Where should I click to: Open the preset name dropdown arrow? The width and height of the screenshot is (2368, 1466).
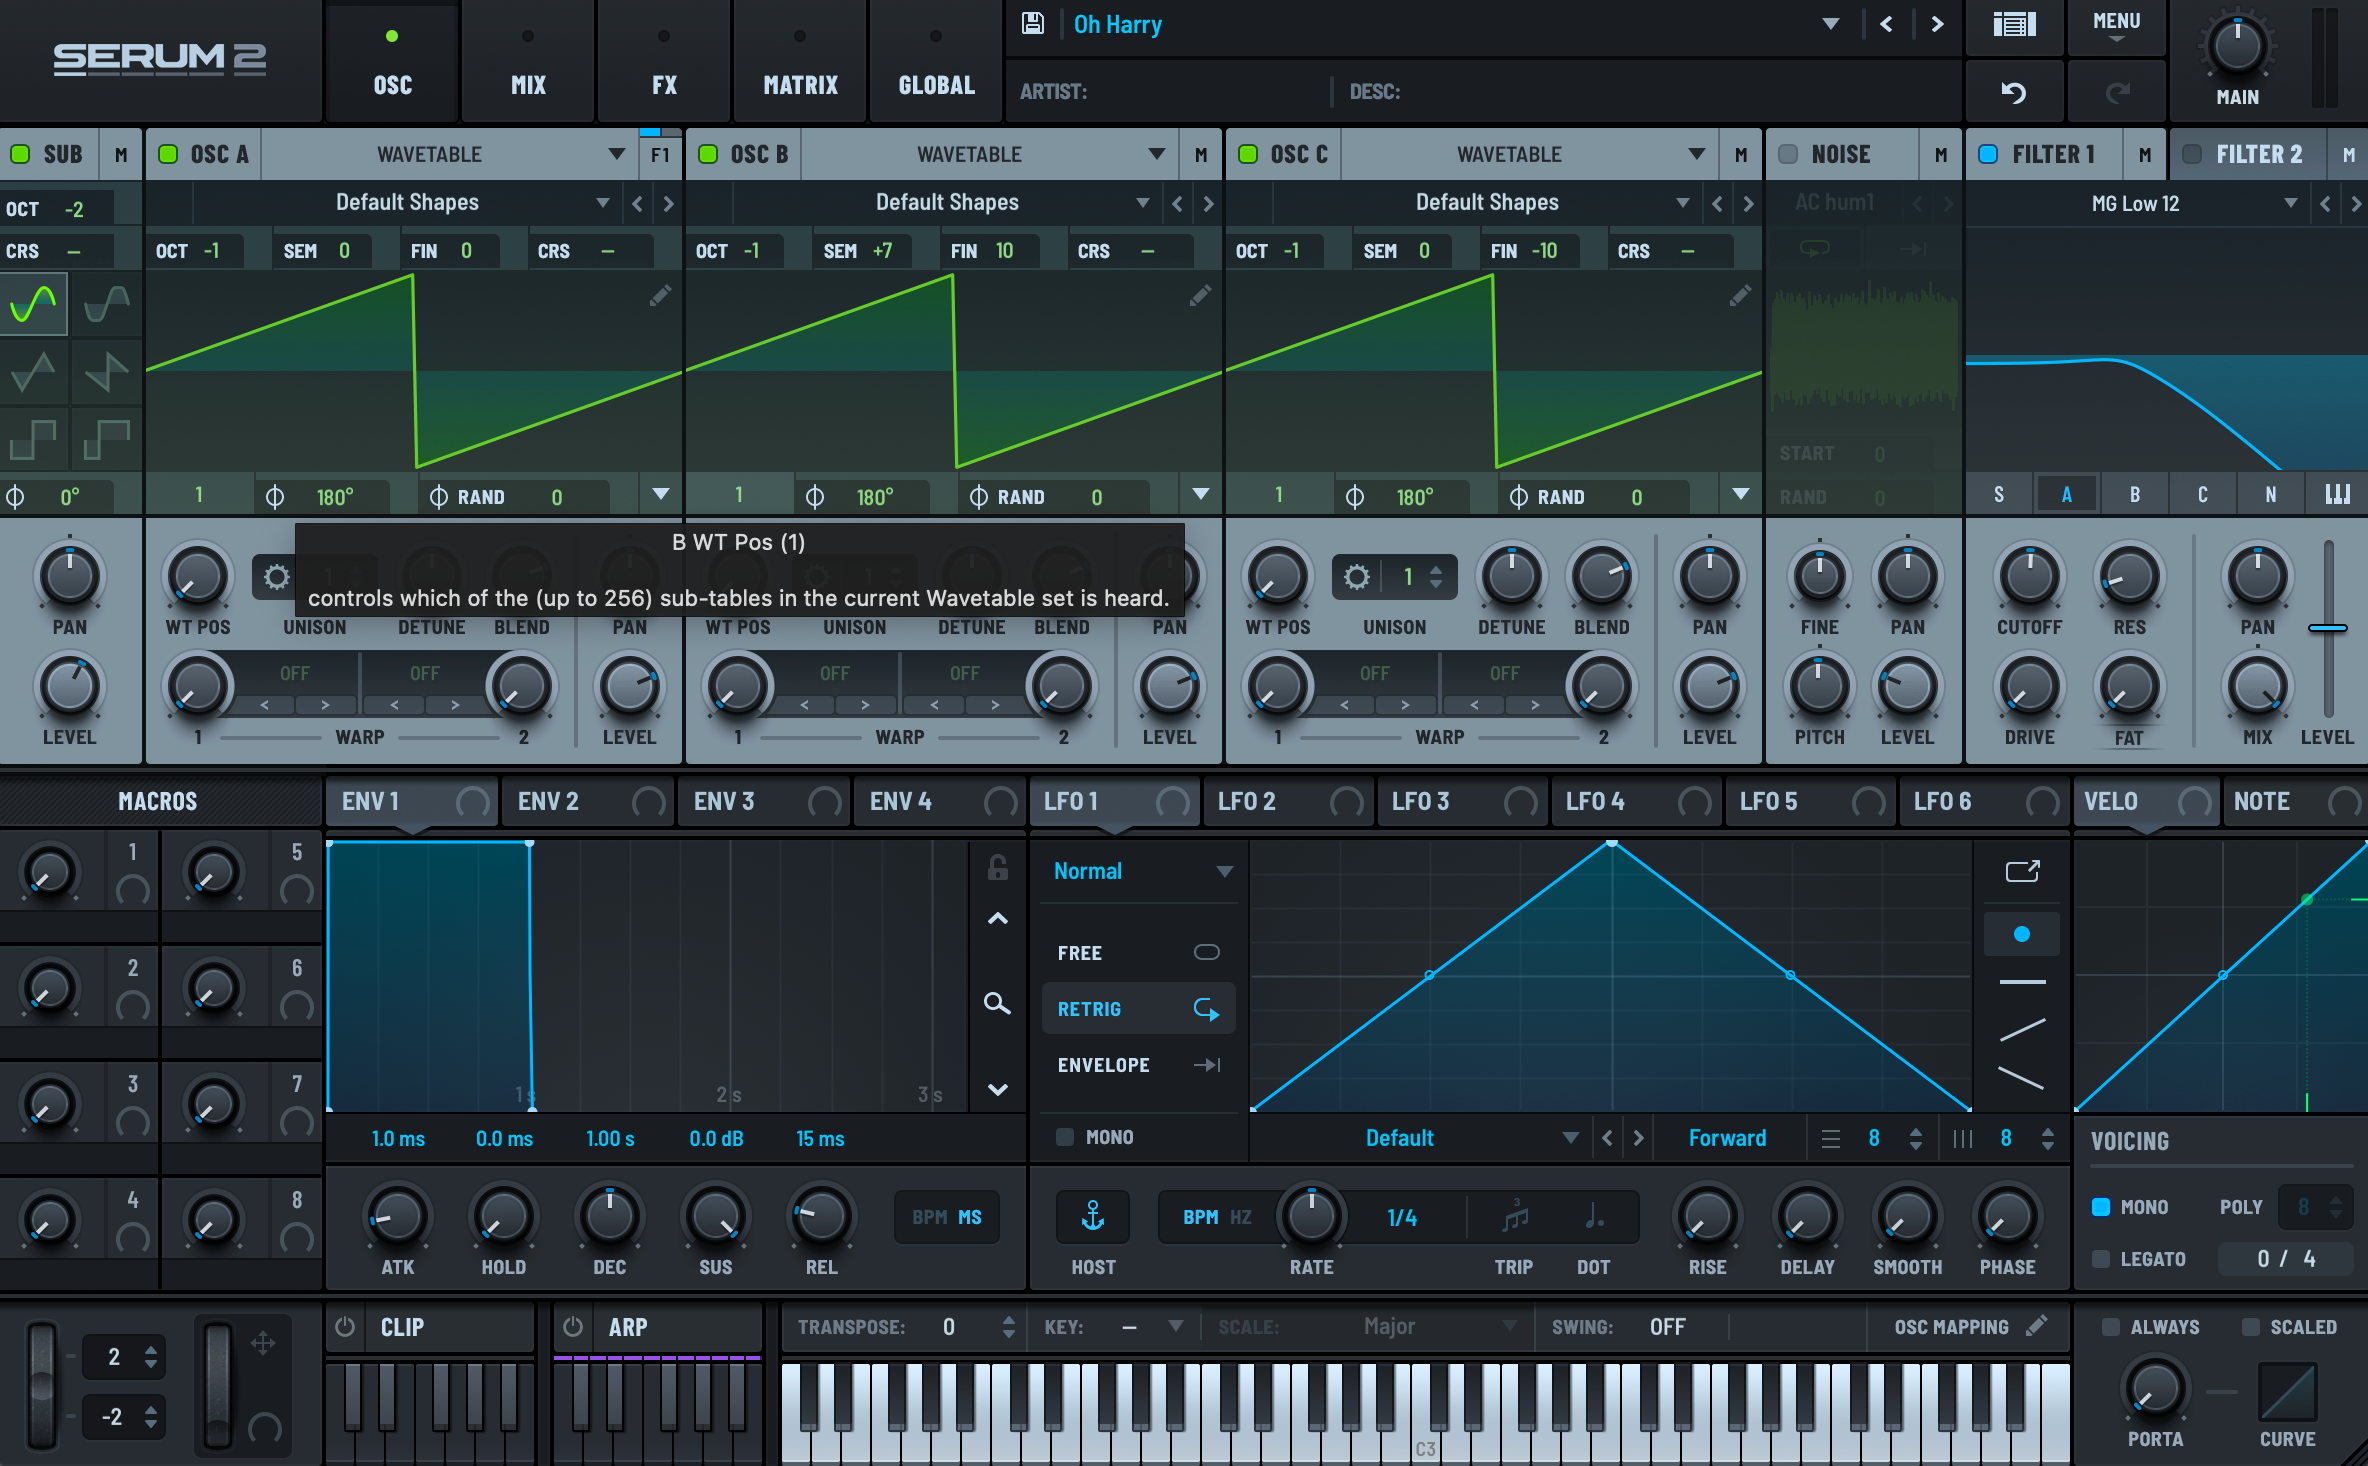1831,24
